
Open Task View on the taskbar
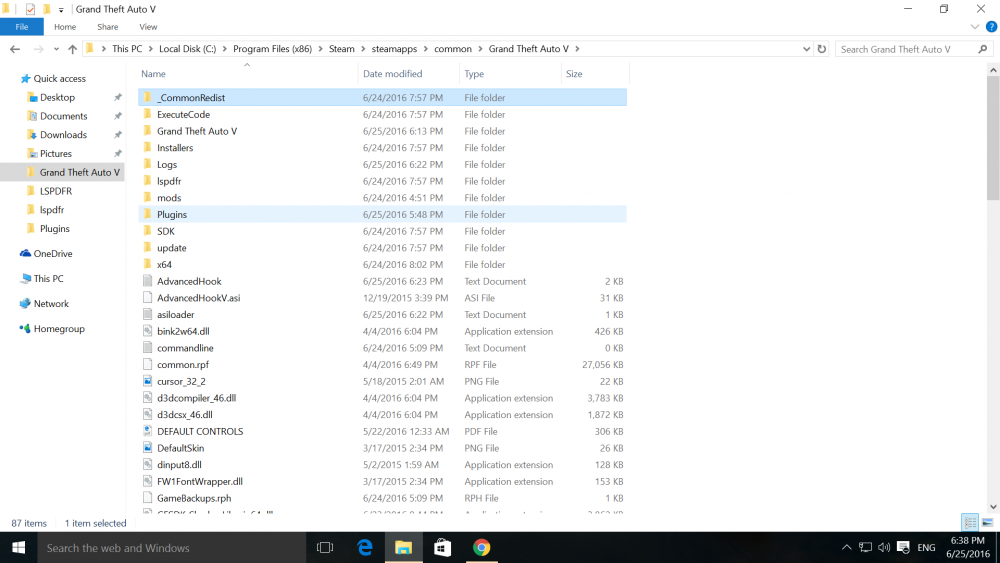pyautogui.click(x=325, y=548)
